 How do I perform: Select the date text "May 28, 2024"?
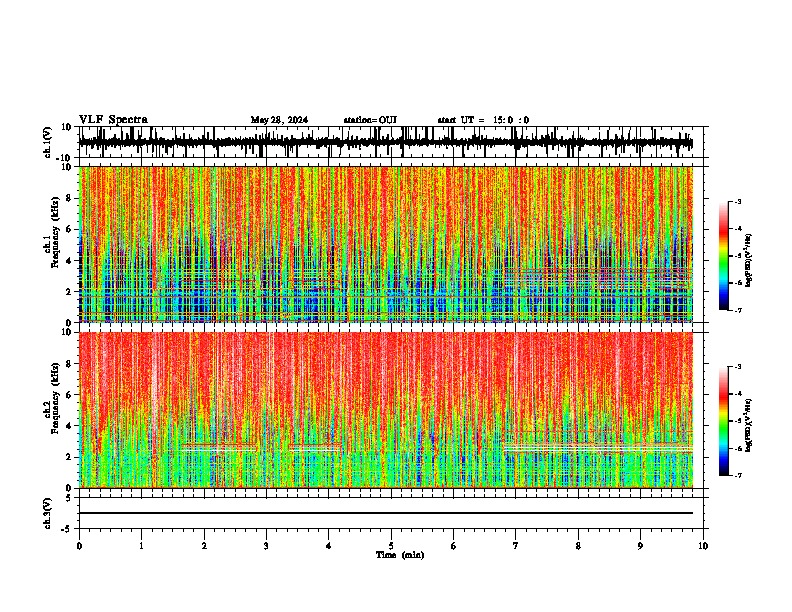279,120
